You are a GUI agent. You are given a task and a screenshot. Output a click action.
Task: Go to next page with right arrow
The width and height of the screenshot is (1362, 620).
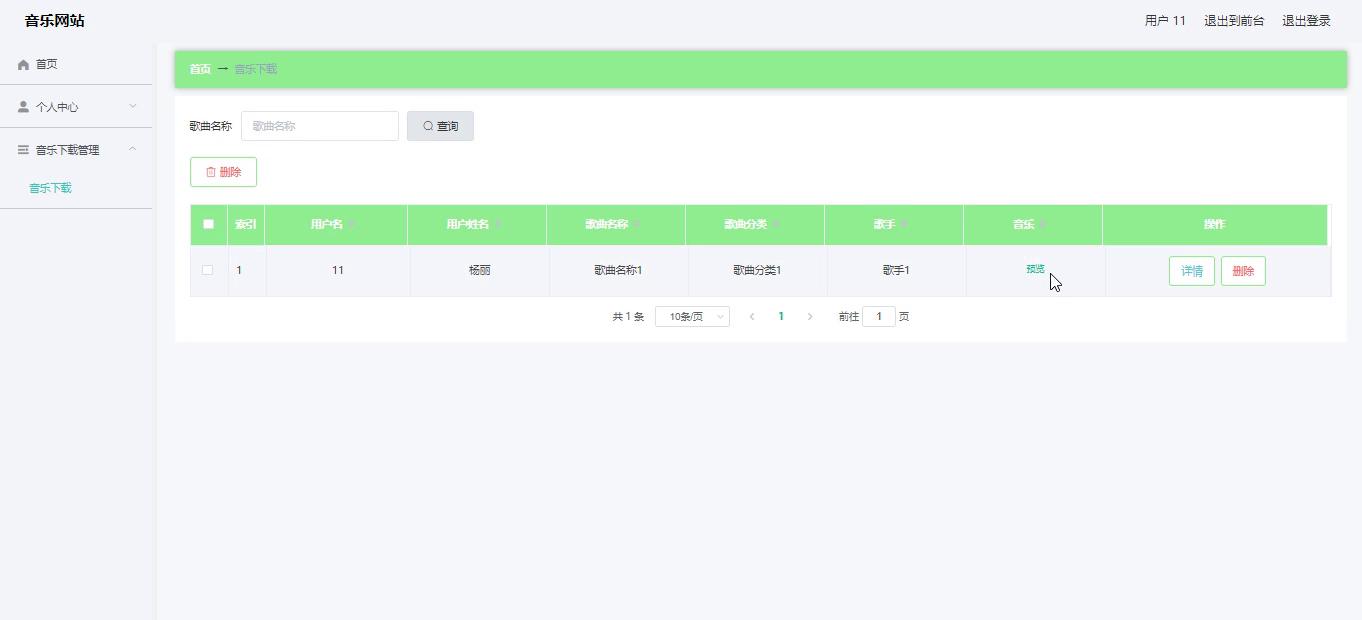810,317
